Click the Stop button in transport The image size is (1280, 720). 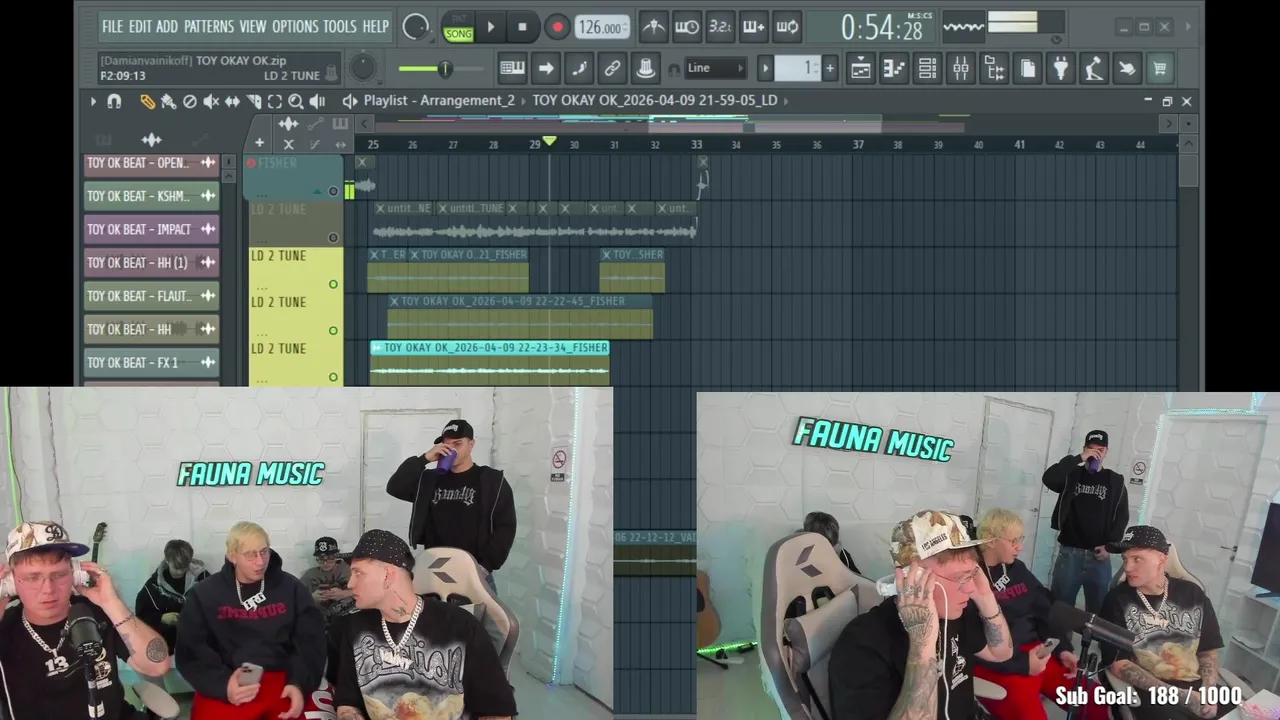[x=522, y=27]
